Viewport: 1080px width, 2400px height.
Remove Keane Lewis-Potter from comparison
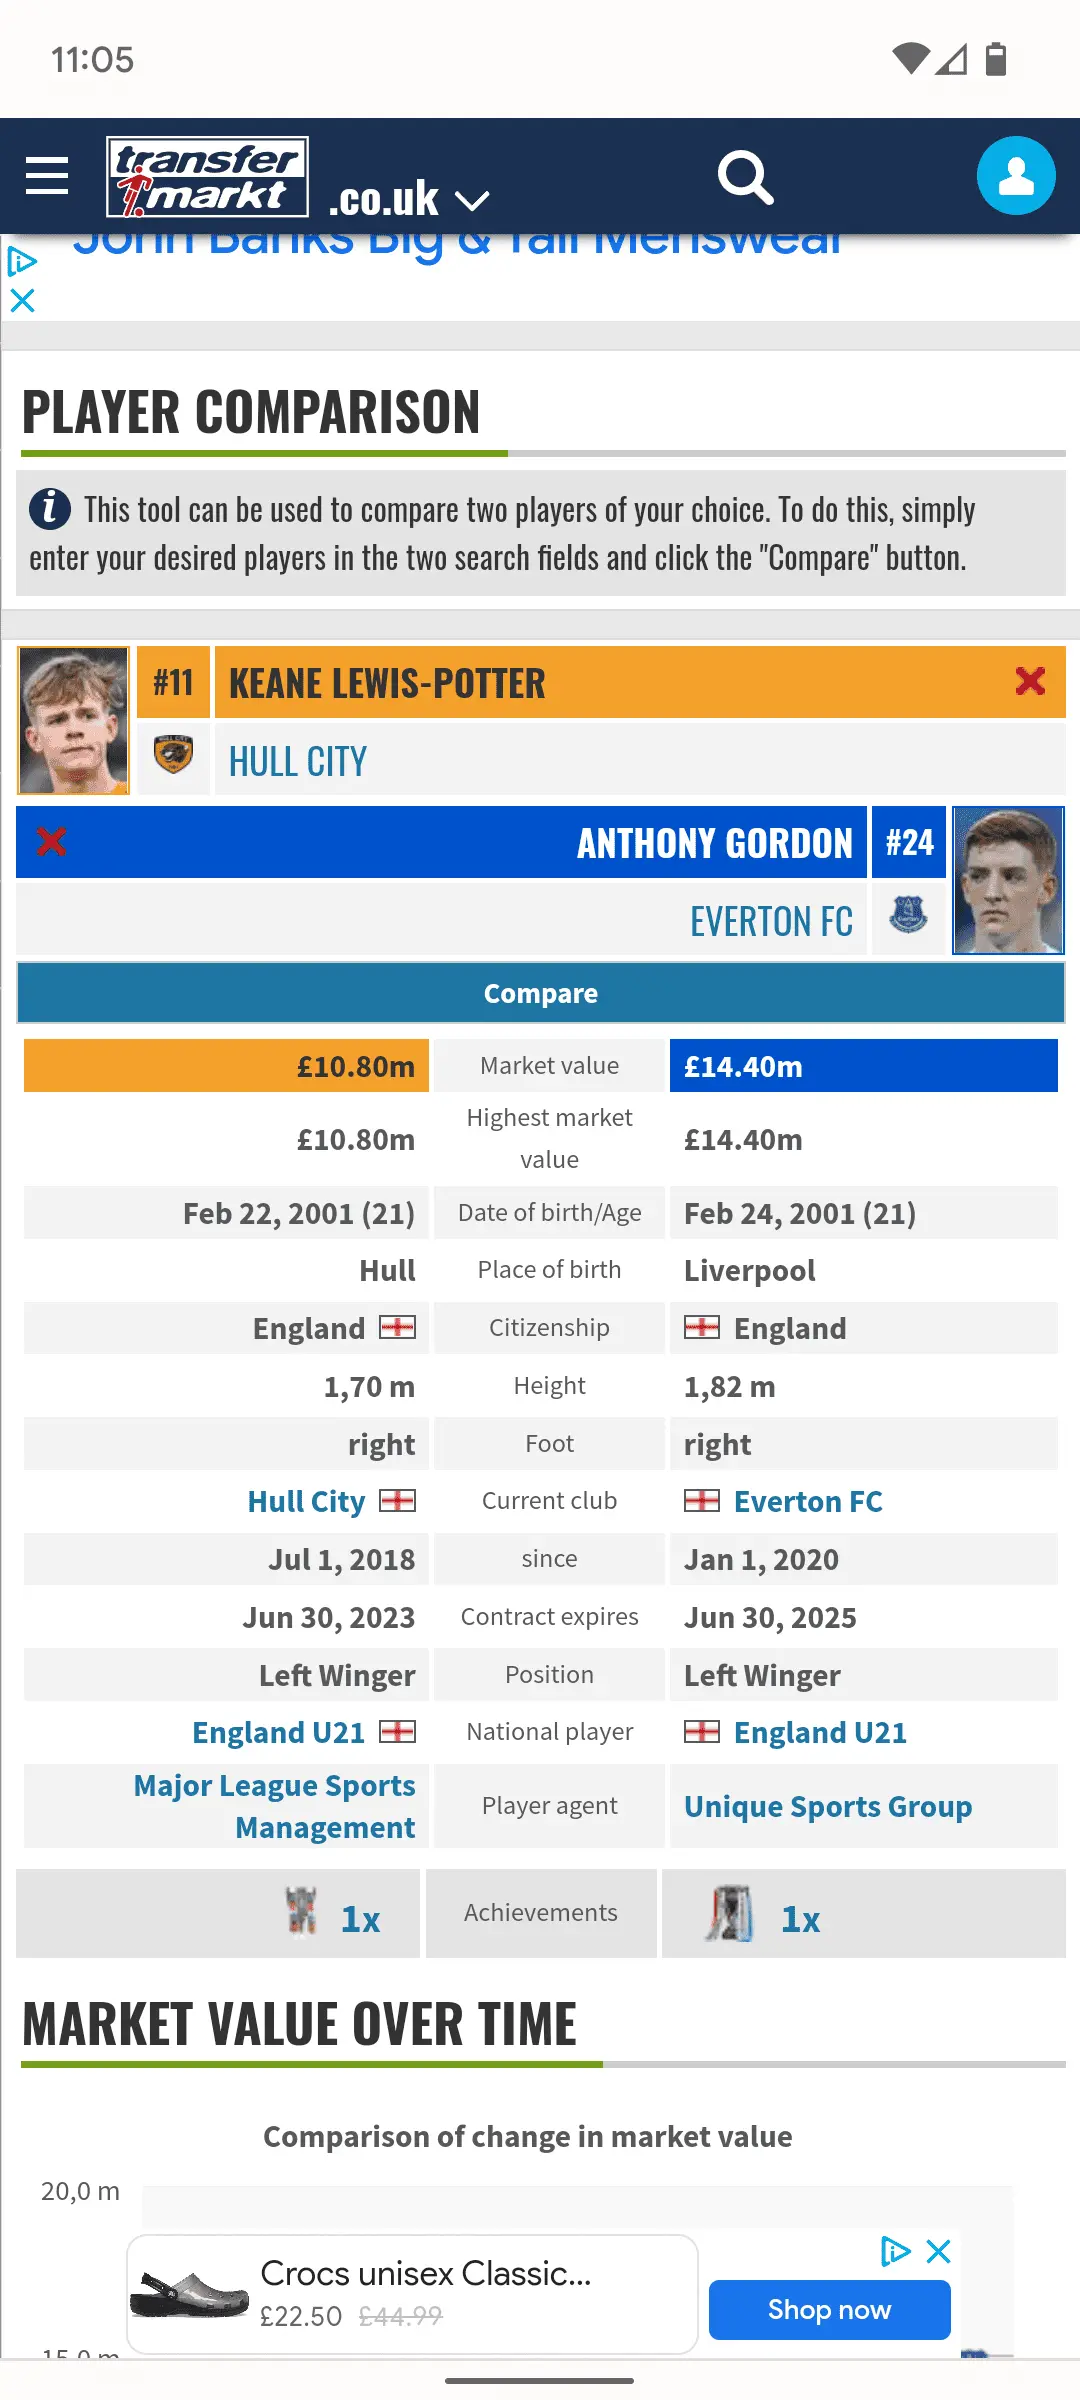click(x=1030, y=681)
